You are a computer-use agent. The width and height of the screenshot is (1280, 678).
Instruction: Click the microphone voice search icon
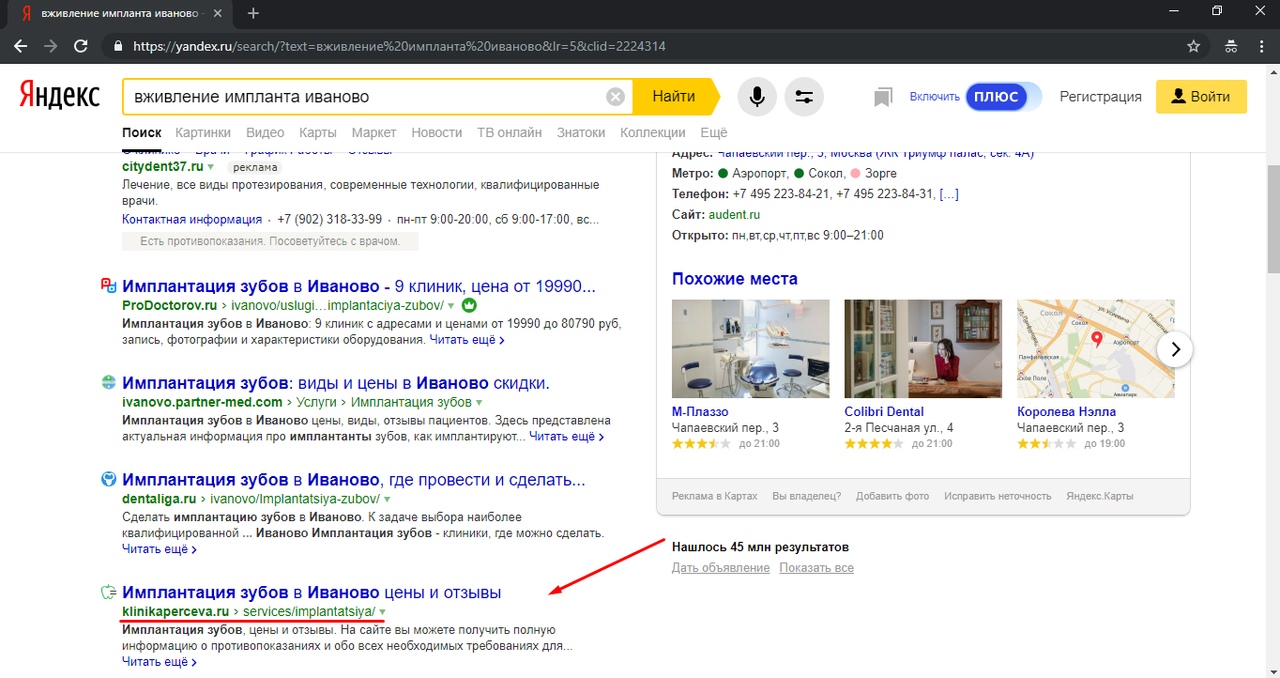coord(758,97)
